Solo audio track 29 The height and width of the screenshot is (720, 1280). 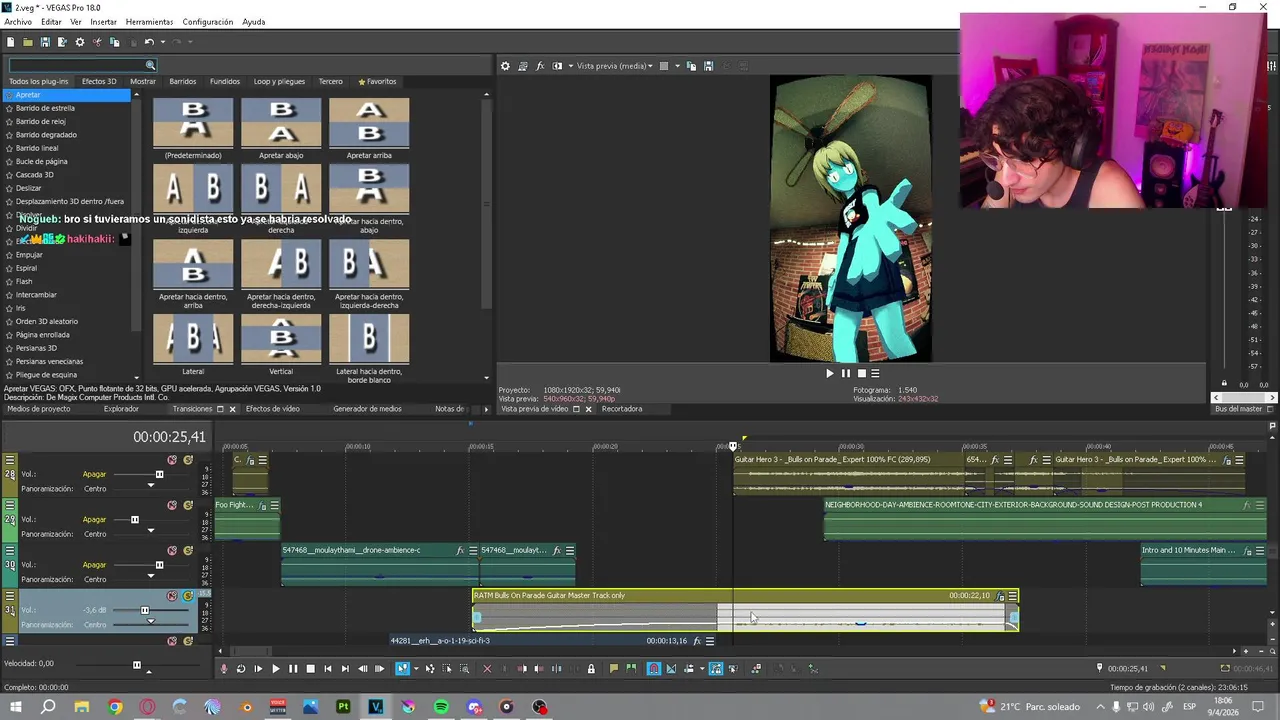[x=188, y=505]
